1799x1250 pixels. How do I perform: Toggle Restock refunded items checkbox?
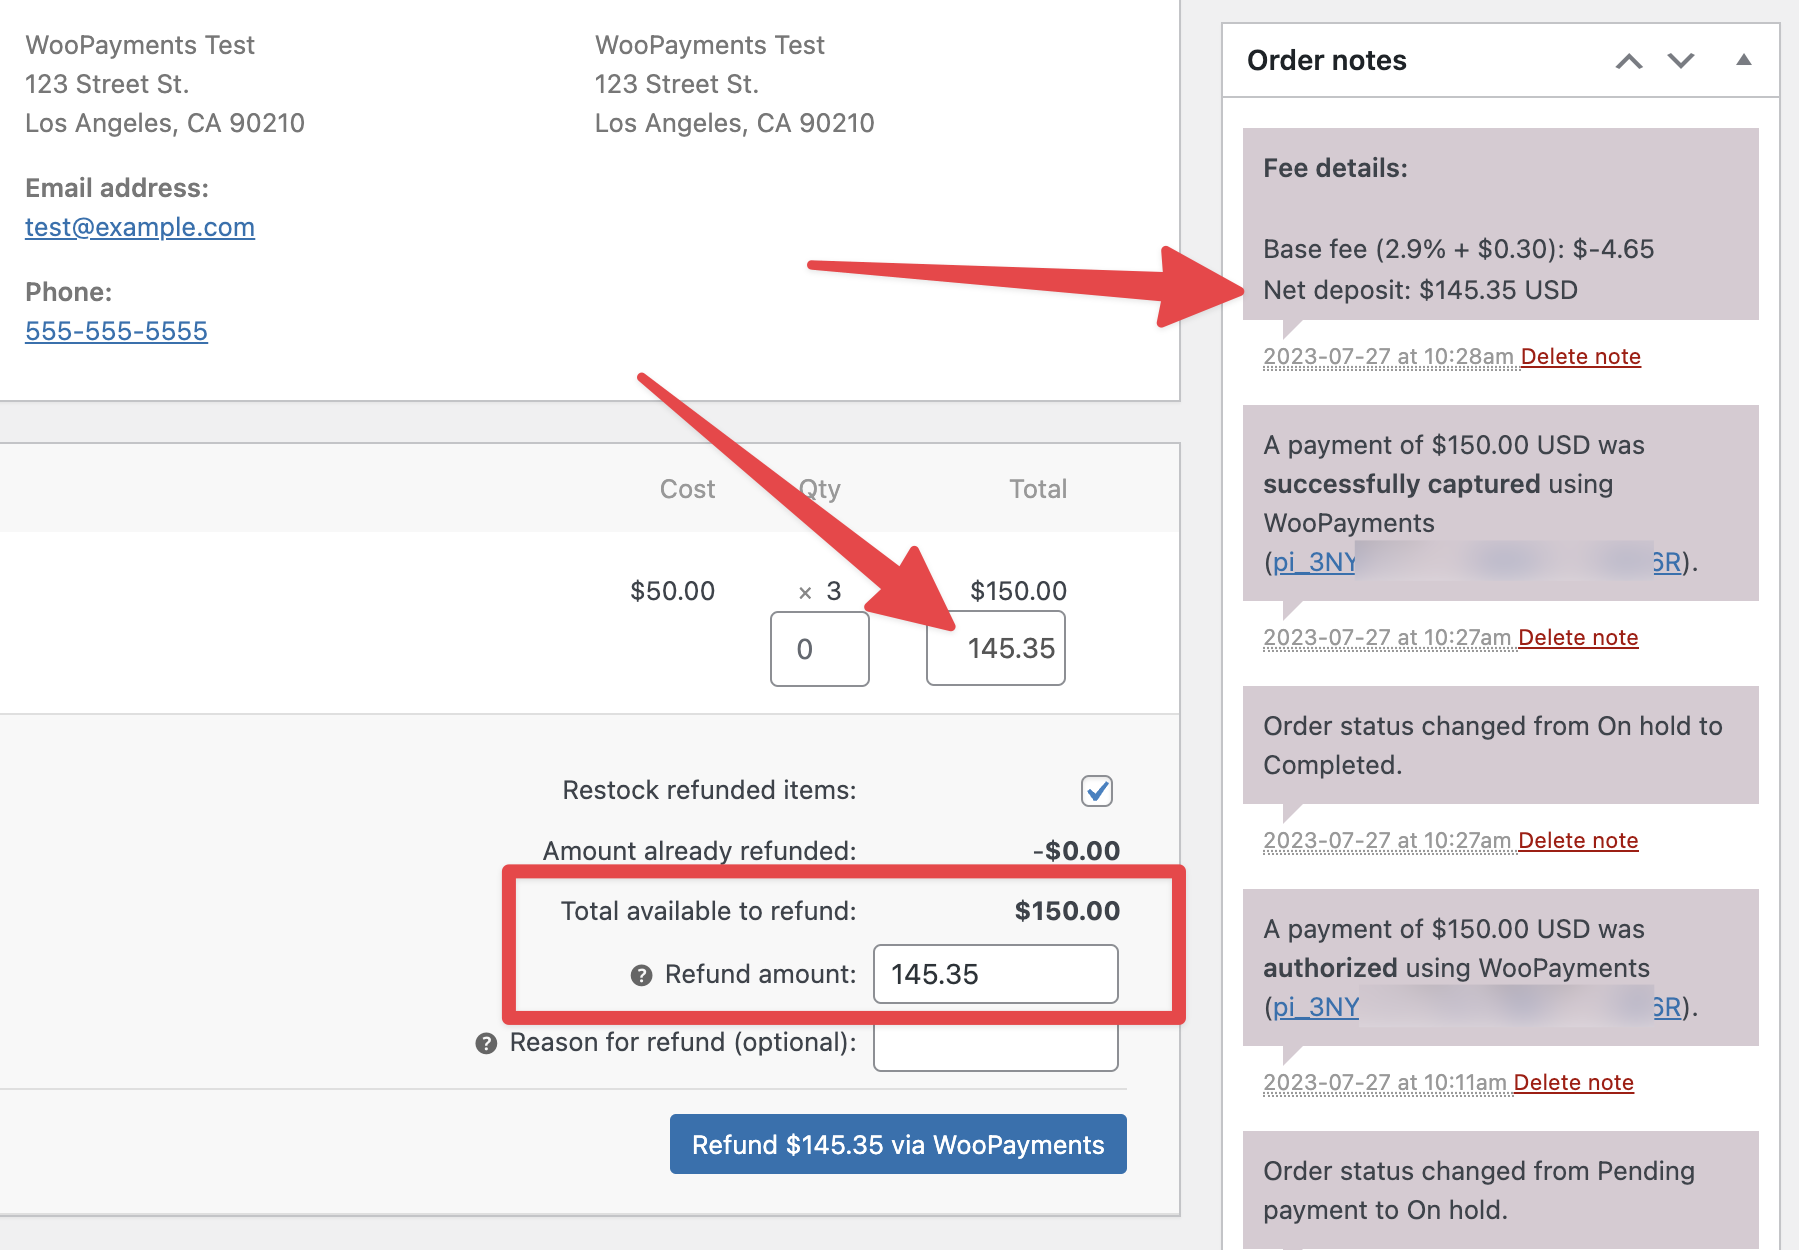click(1097, 791)
